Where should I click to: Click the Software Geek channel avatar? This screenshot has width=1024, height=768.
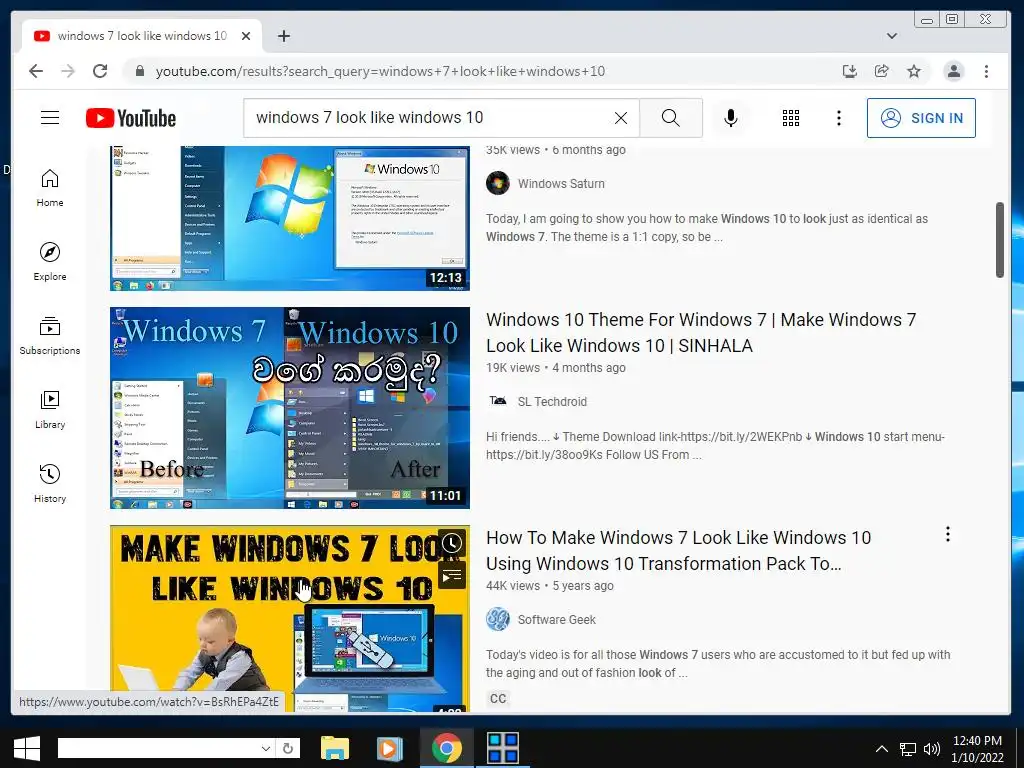coord(498,619)
